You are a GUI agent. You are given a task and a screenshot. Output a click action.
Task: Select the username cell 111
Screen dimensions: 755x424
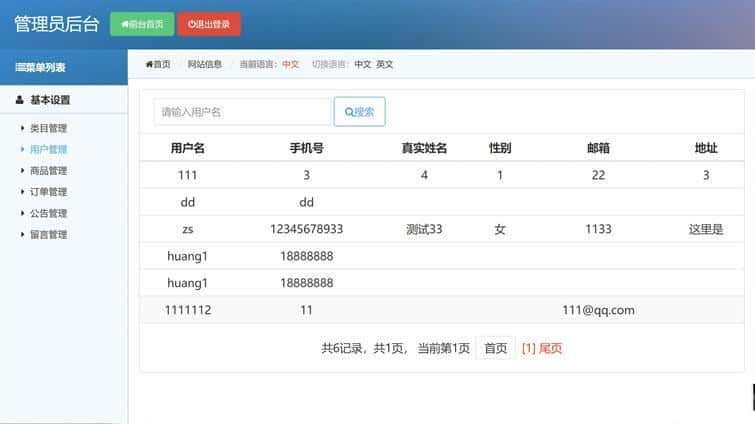pos(187,175)
